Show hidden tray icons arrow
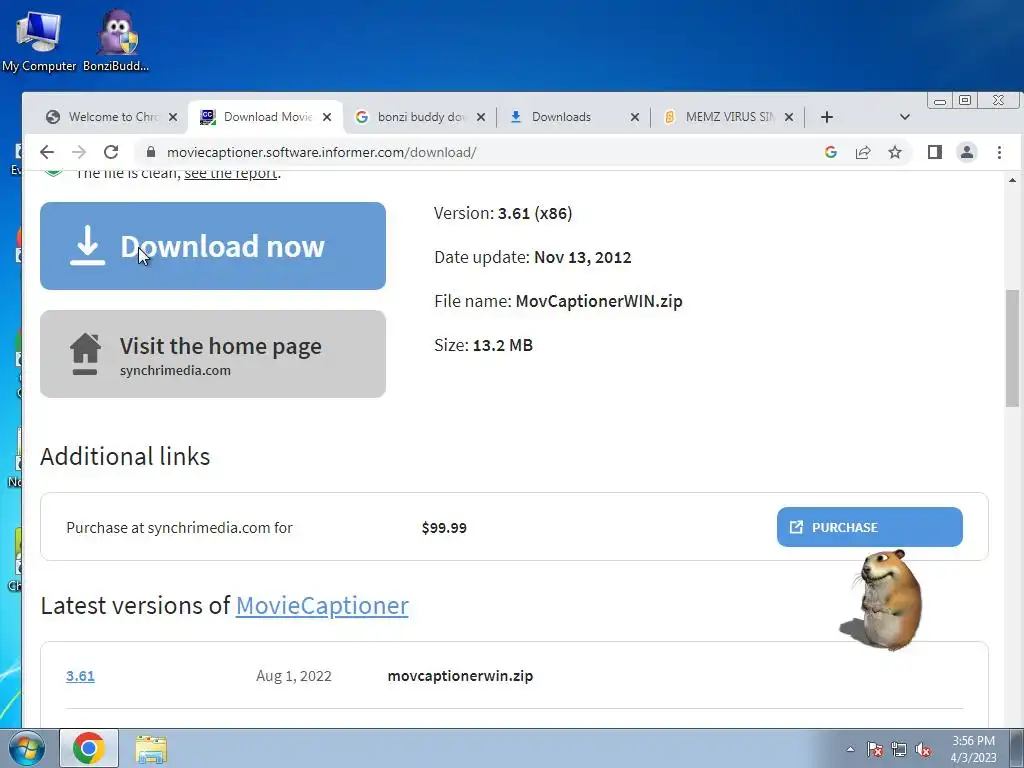This screenshot has width=1024, height=768. click(x=850, y=749)
